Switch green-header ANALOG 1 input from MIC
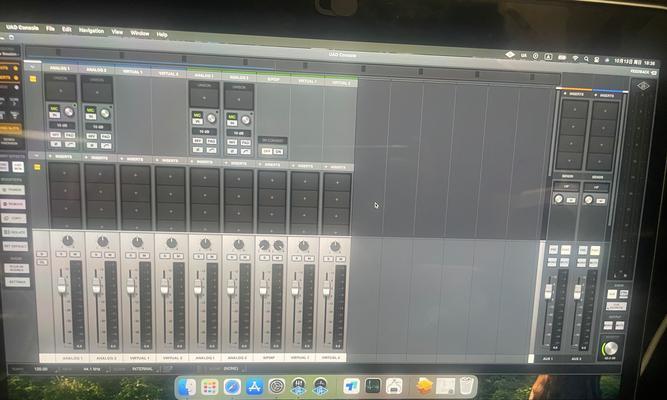Viewport: 667px width, 400px height. tap(197, 117)
